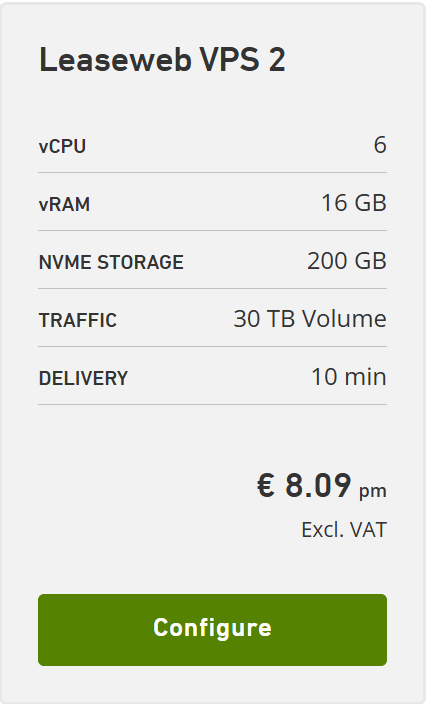Select the 30 TB Volume traffic value
This screenshot has width=428, height=704.
[x=310, y=319]
